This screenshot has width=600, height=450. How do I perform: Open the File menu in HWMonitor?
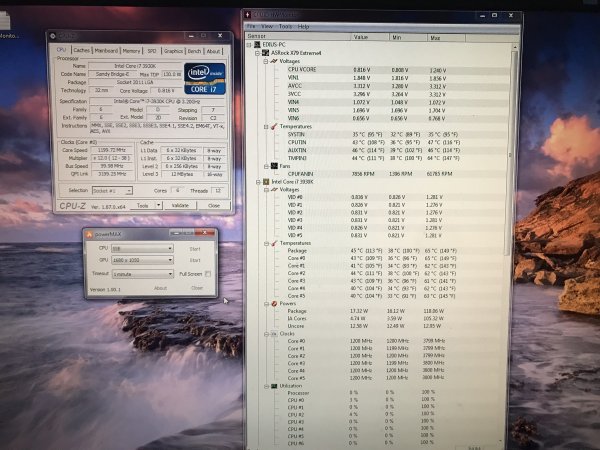pyautogui.click(x=251, y=26)
